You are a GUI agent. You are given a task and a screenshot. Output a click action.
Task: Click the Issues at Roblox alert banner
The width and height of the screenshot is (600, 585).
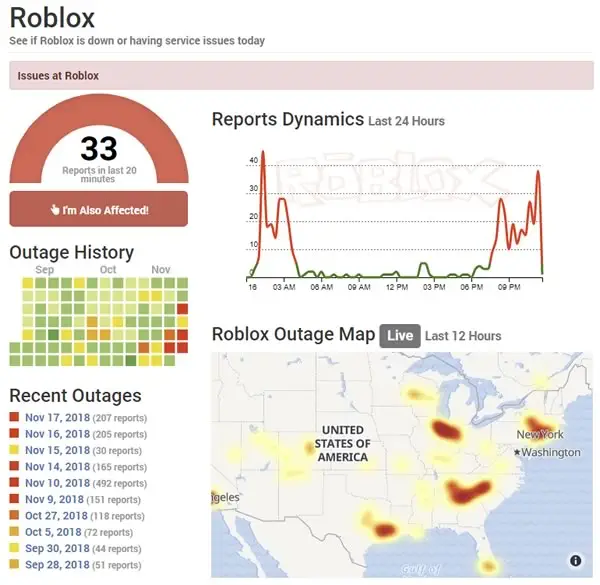coord(302,75)
